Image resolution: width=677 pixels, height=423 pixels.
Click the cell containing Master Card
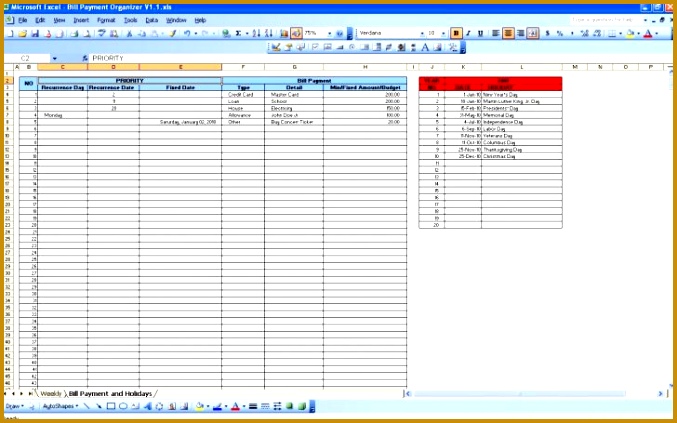(x=294, y=95)
